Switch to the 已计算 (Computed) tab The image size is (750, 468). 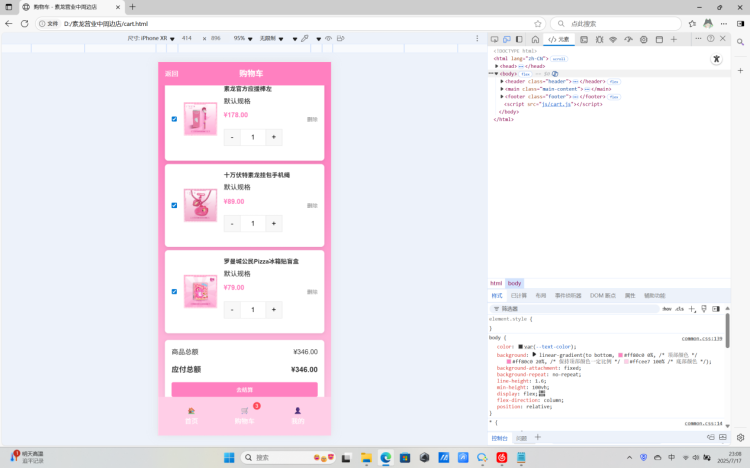[x=518, y=296]
